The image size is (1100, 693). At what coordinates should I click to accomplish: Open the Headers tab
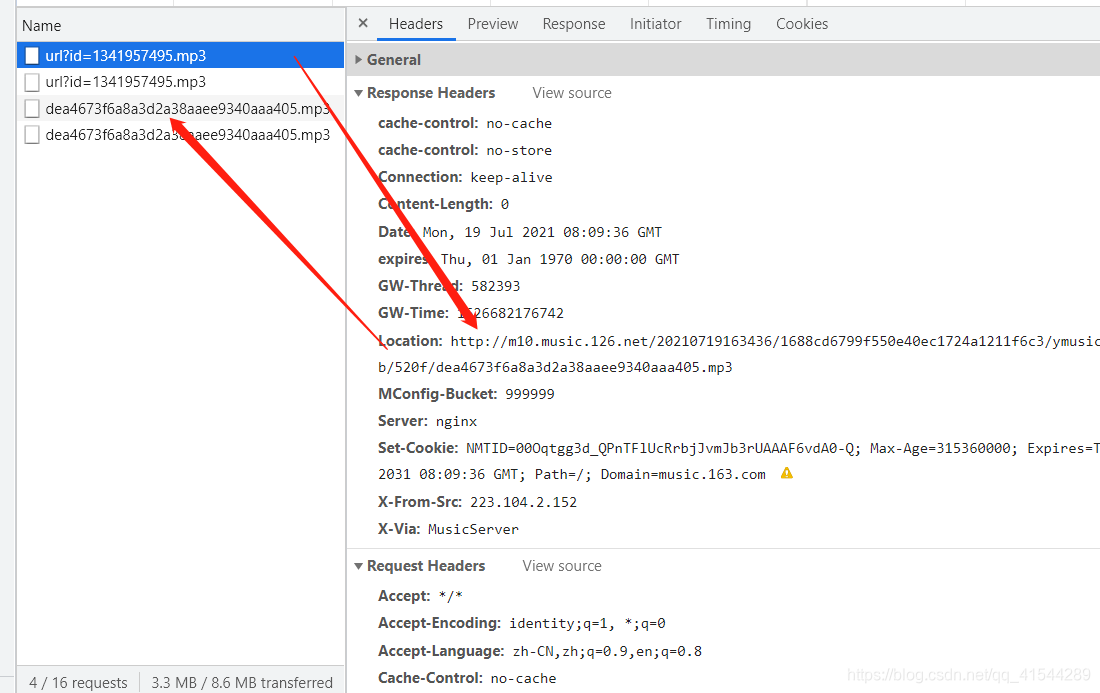coord(416,24)
